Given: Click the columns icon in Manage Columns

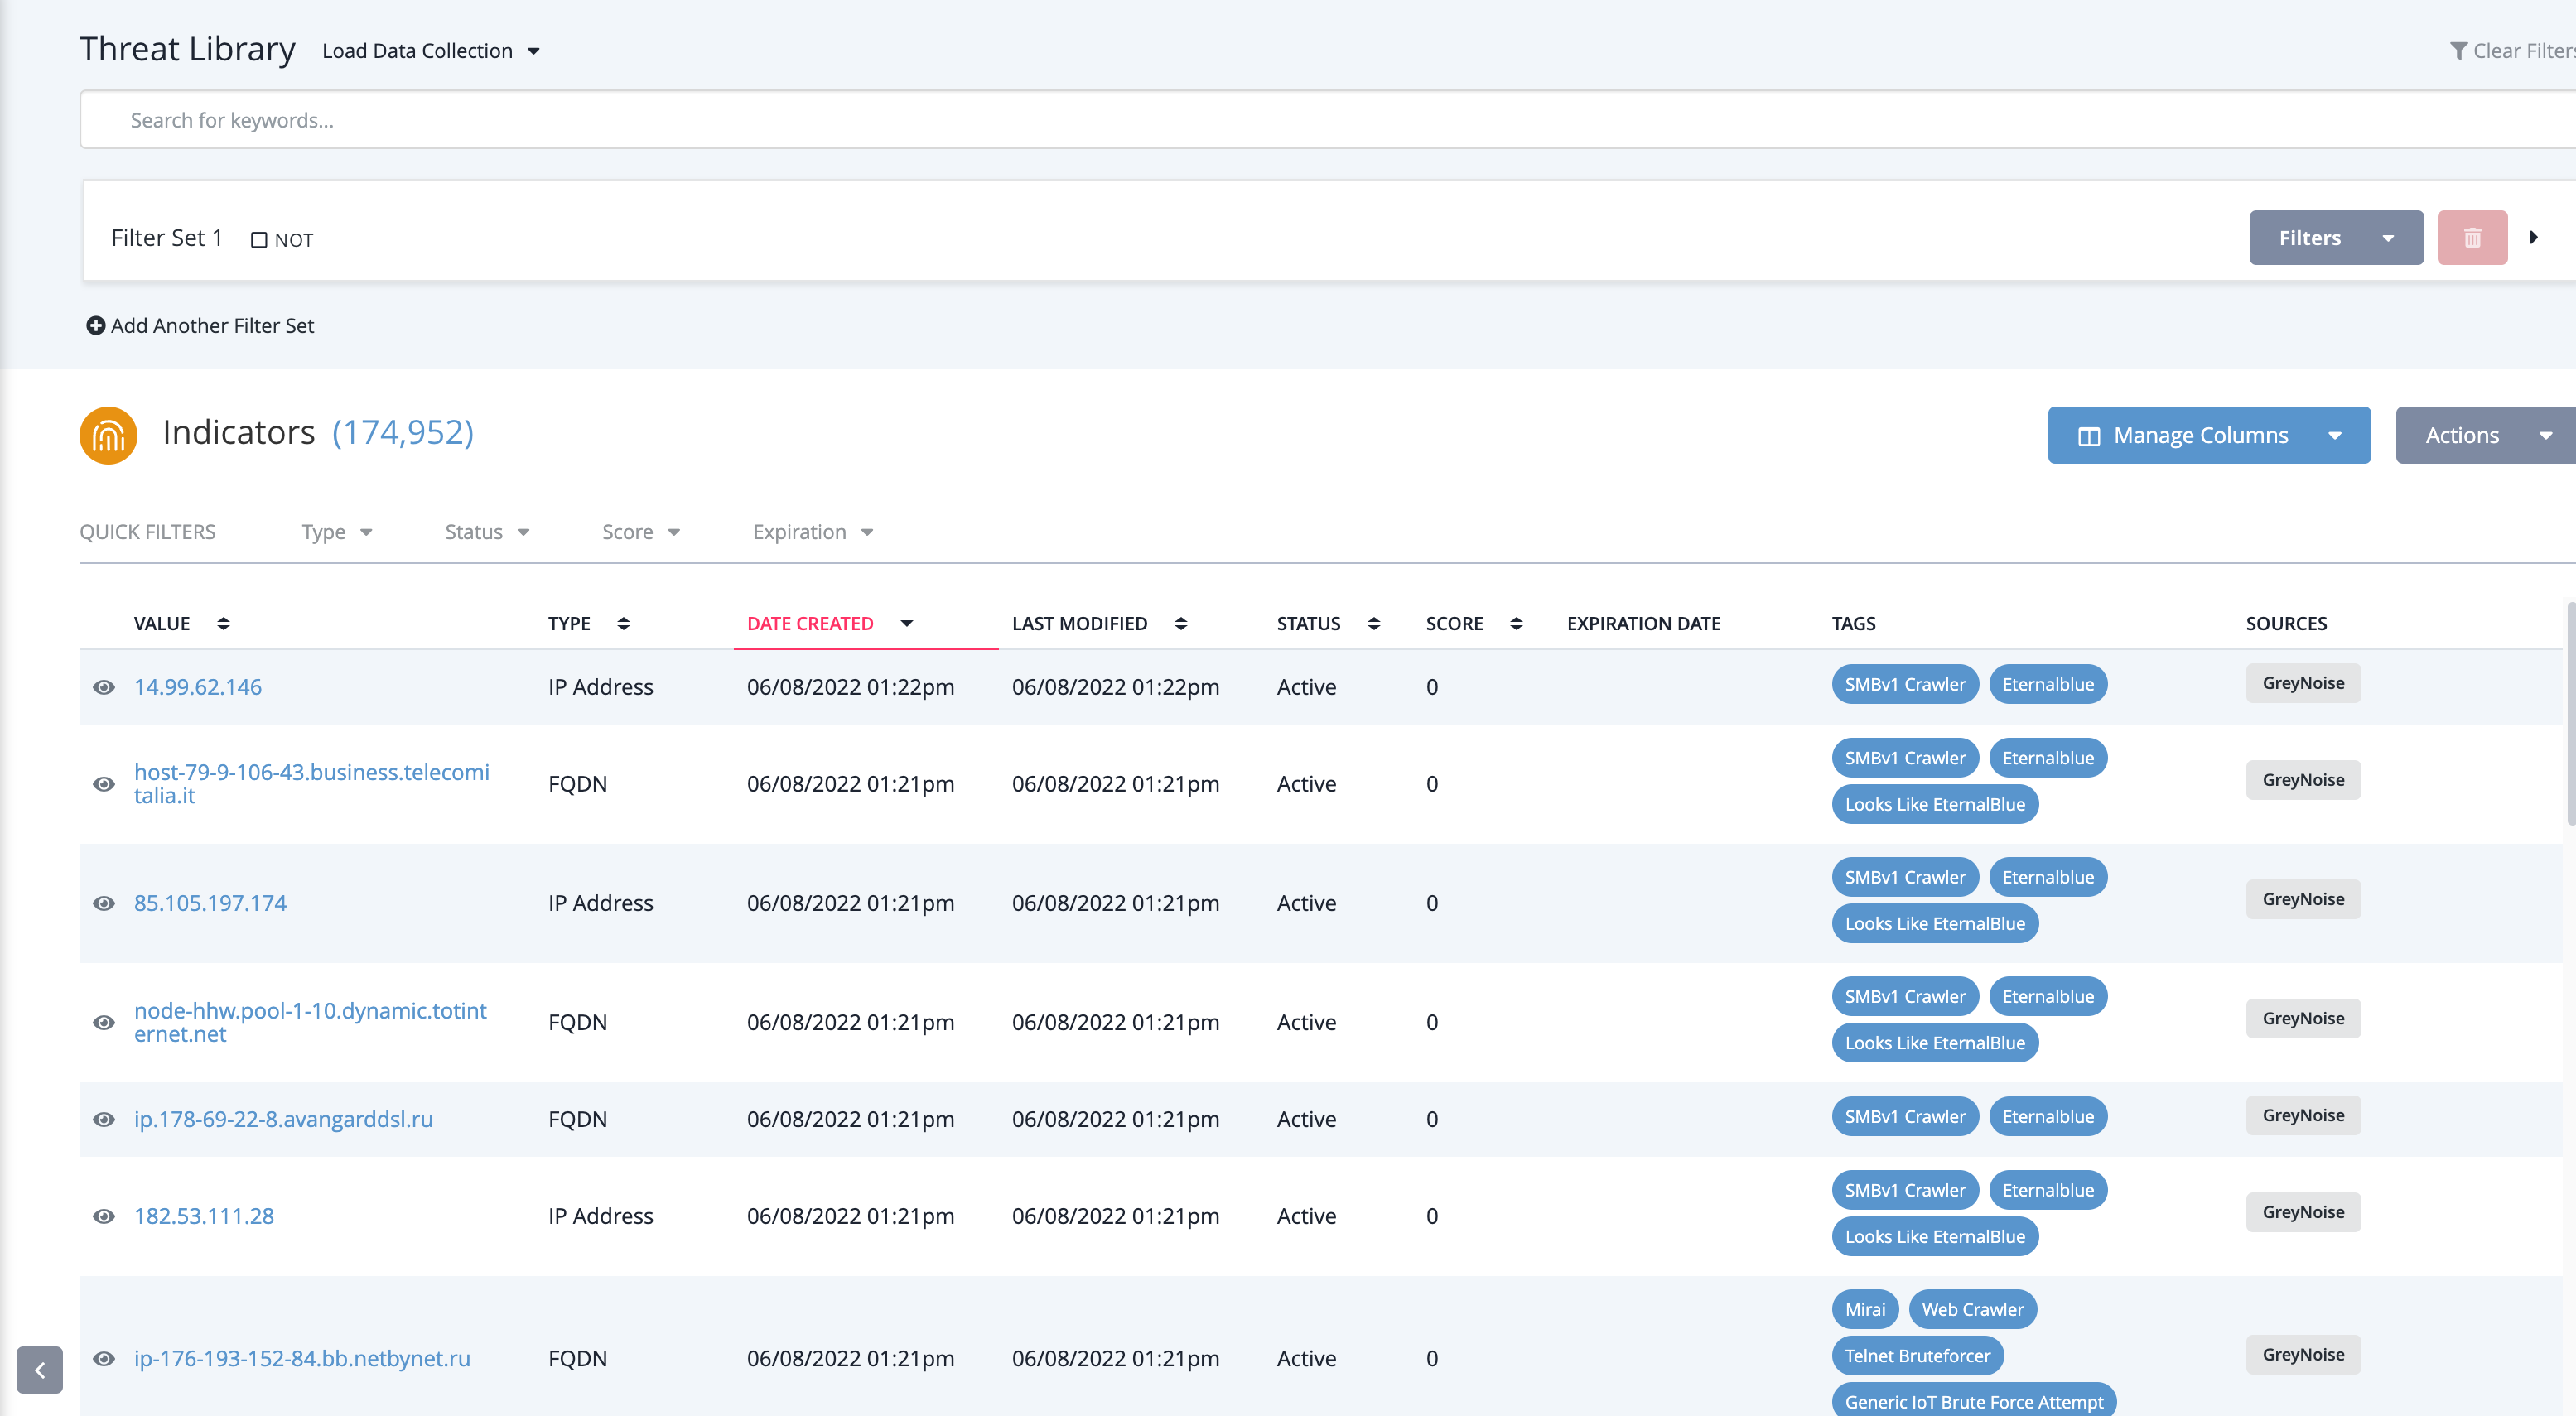Looking at the screenshot, I should (2089, 436).
